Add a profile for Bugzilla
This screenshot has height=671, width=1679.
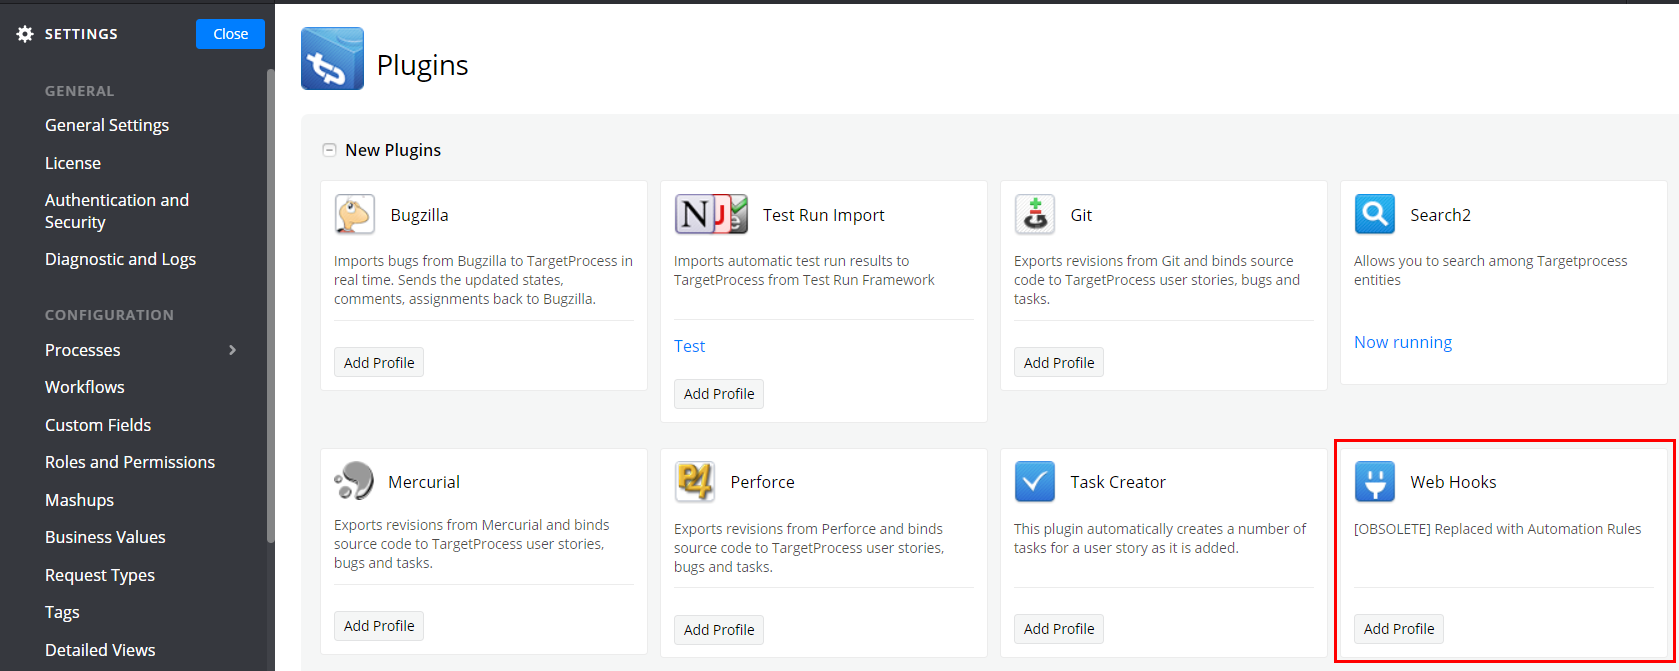[379, 362]
